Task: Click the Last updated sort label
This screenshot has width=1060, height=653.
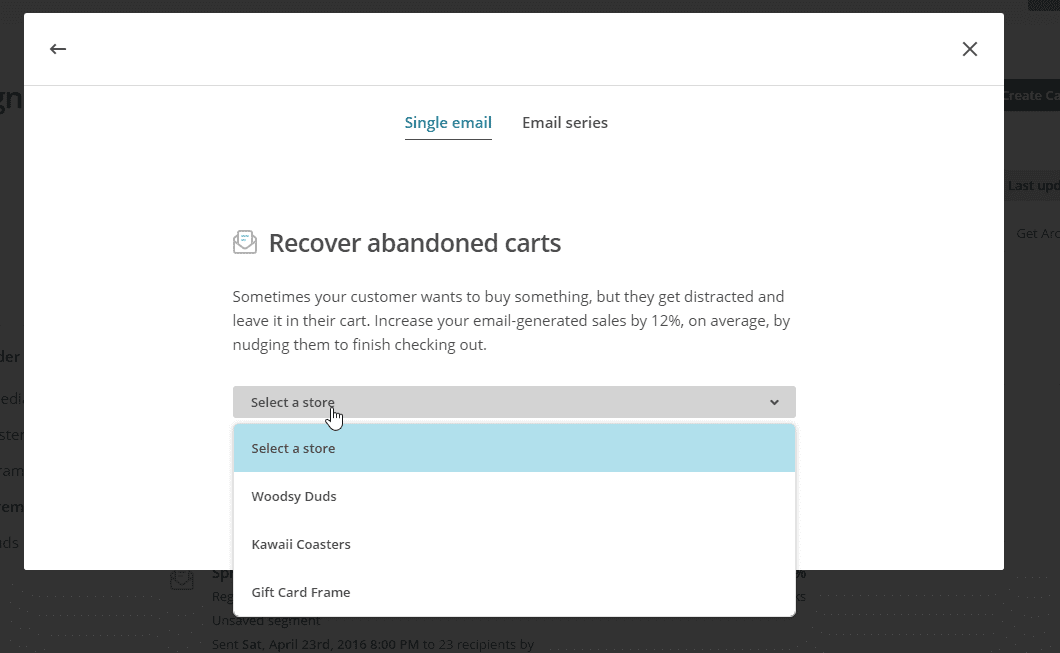Action: pos(1033,185)
